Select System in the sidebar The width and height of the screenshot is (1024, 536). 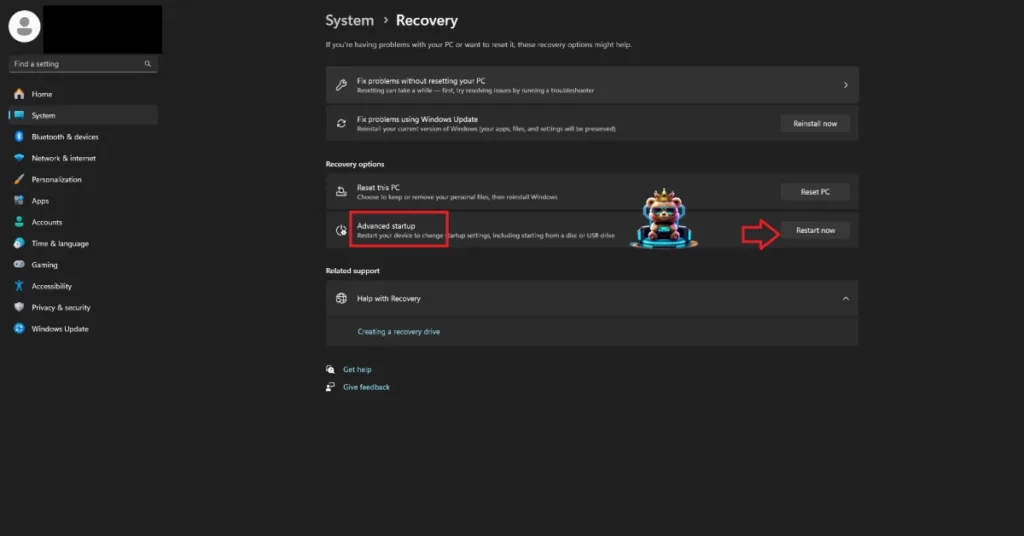(83, 115)
